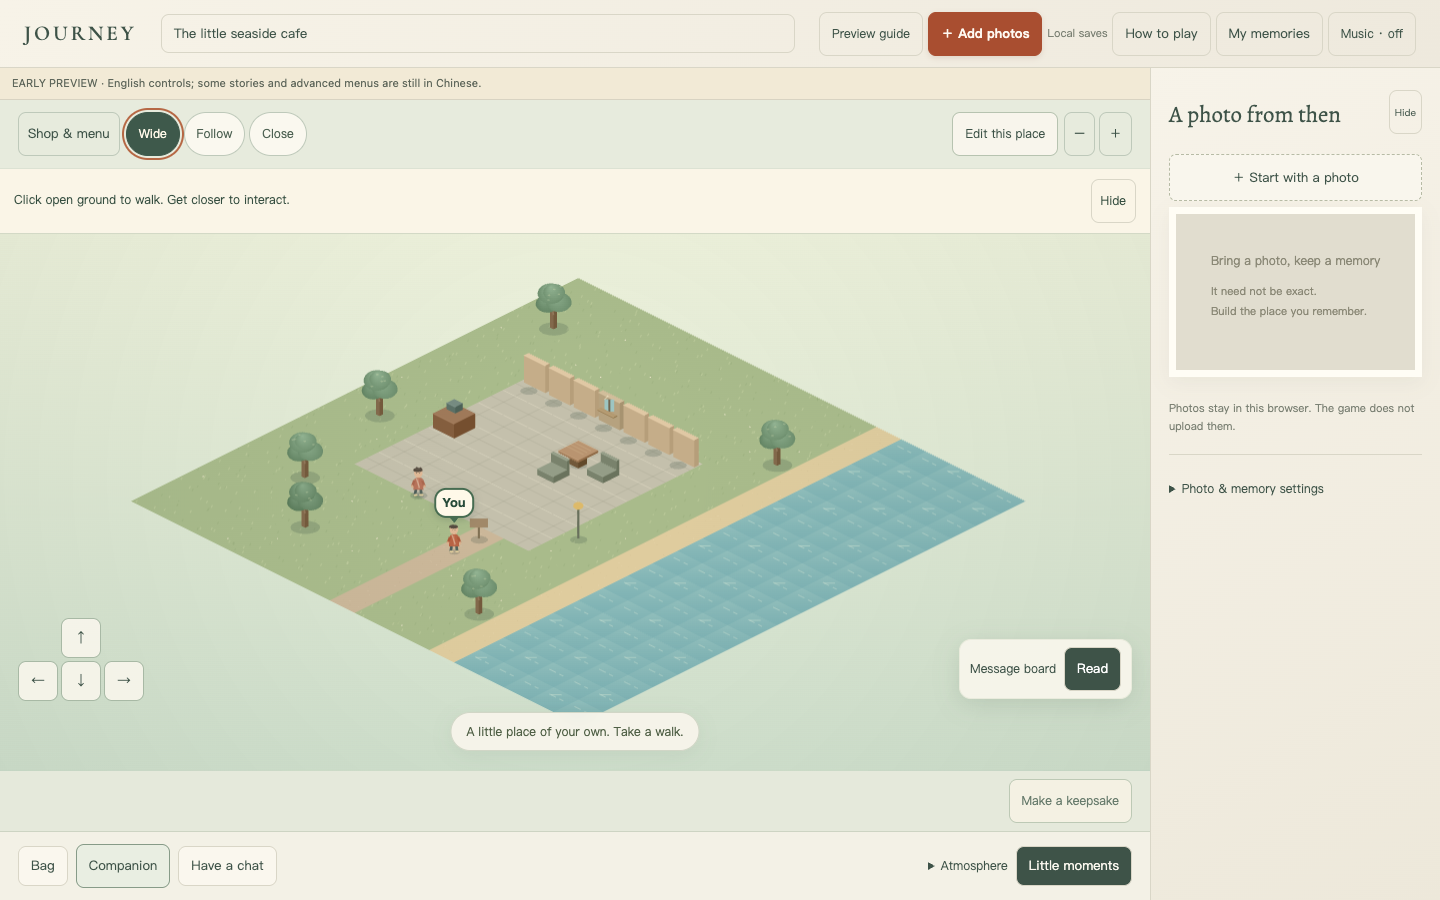The height and width of the screenshot is (900, 1440).
Task: Zoom in with the plus button
Action: tap(1115, 134)
